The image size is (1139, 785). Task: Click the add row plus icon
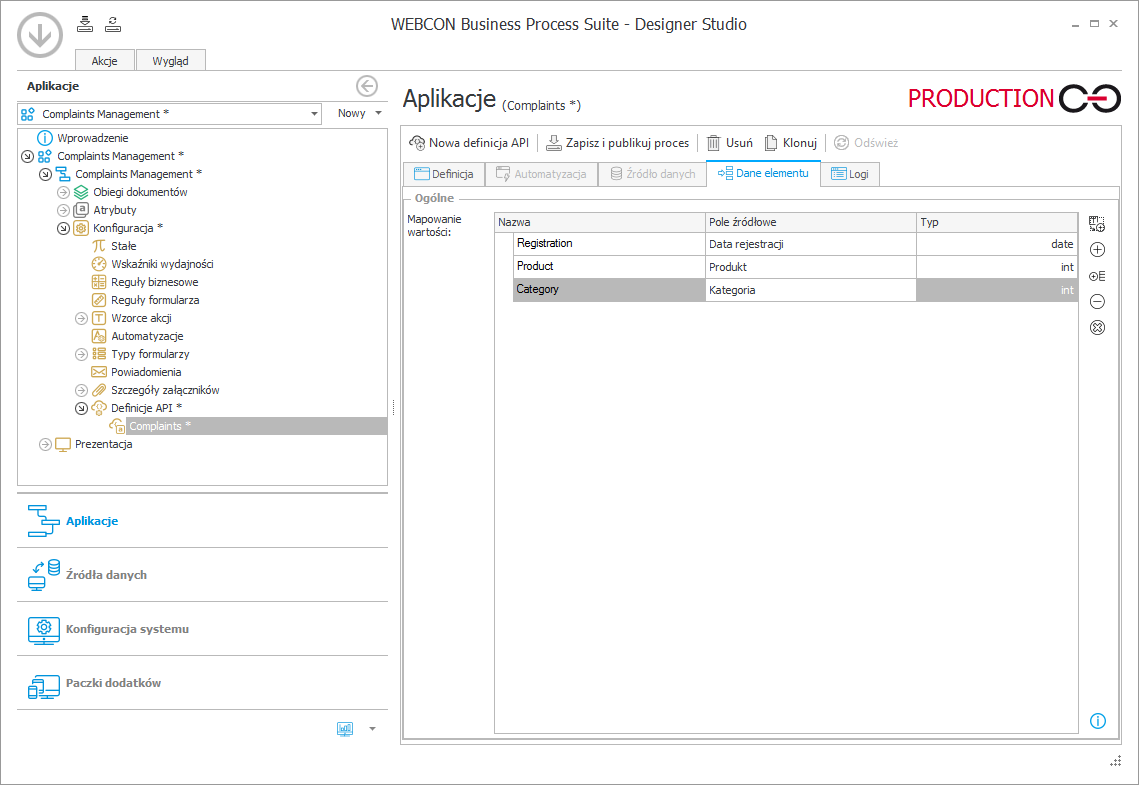[1098, 250]
